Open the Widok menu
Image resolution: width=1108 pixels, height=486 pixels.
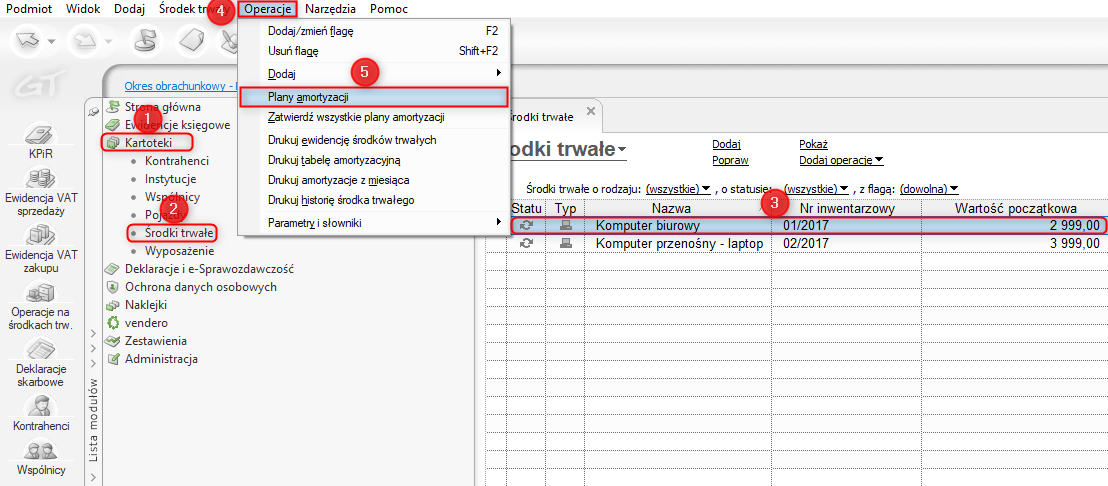82,9
